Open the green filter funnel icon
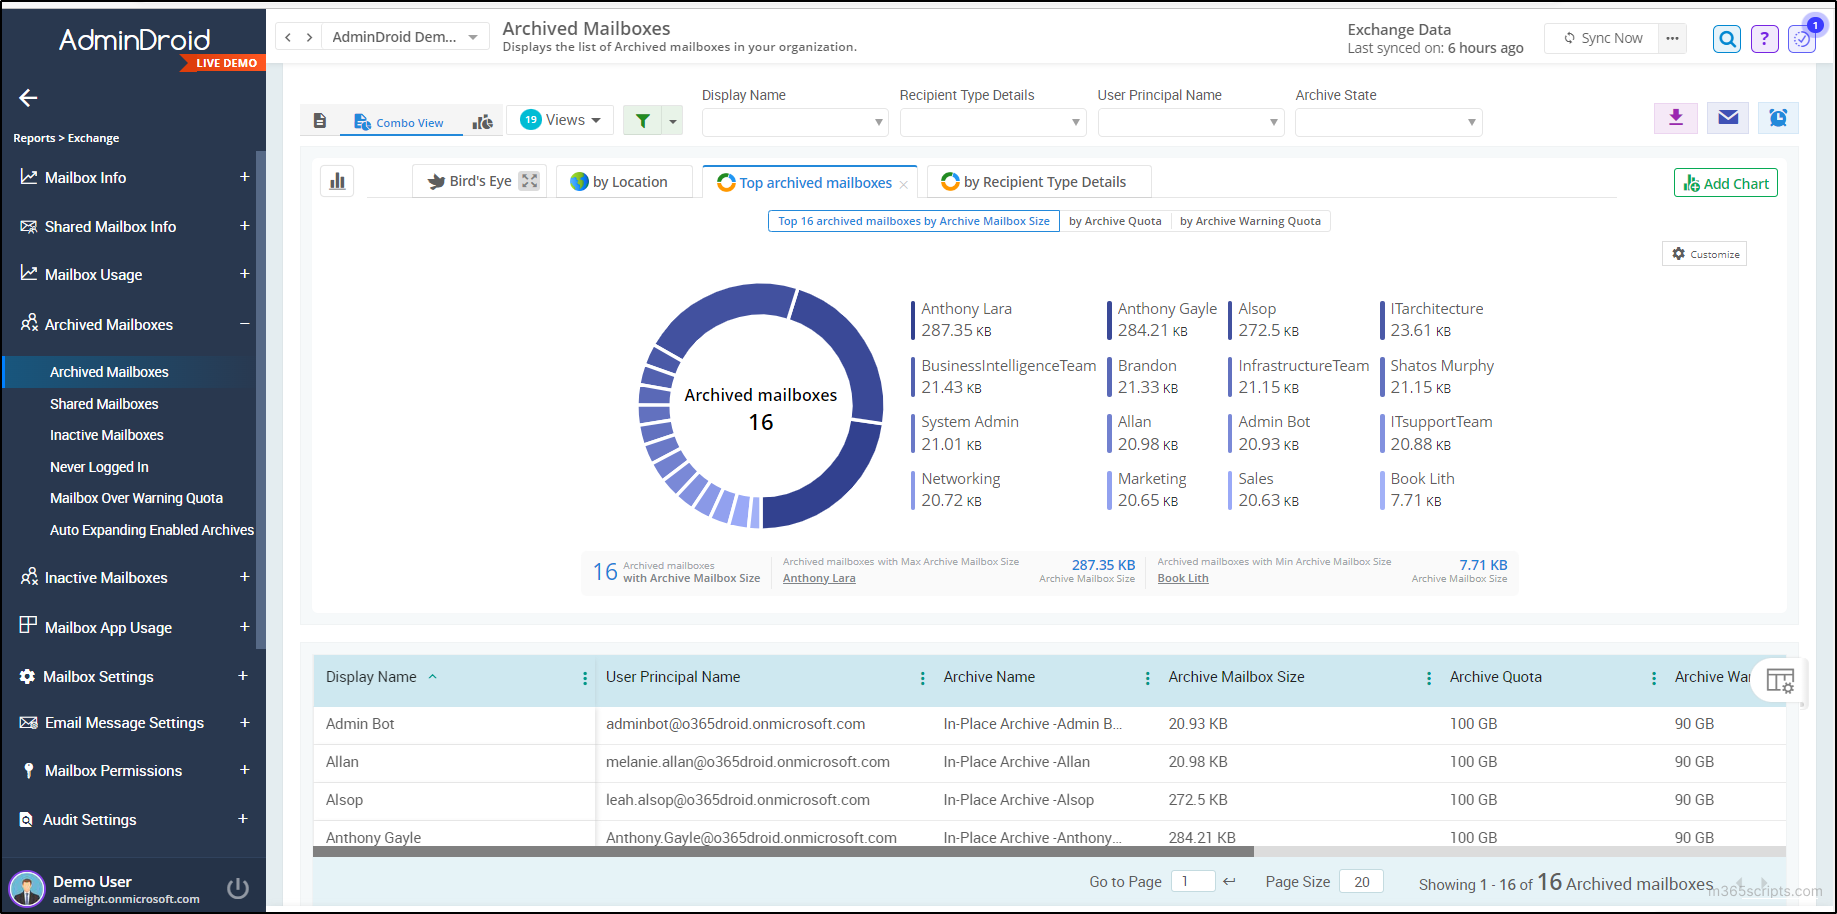This screenshot has width=1837, height=914. pyautogui.click(x=641, y=119)
